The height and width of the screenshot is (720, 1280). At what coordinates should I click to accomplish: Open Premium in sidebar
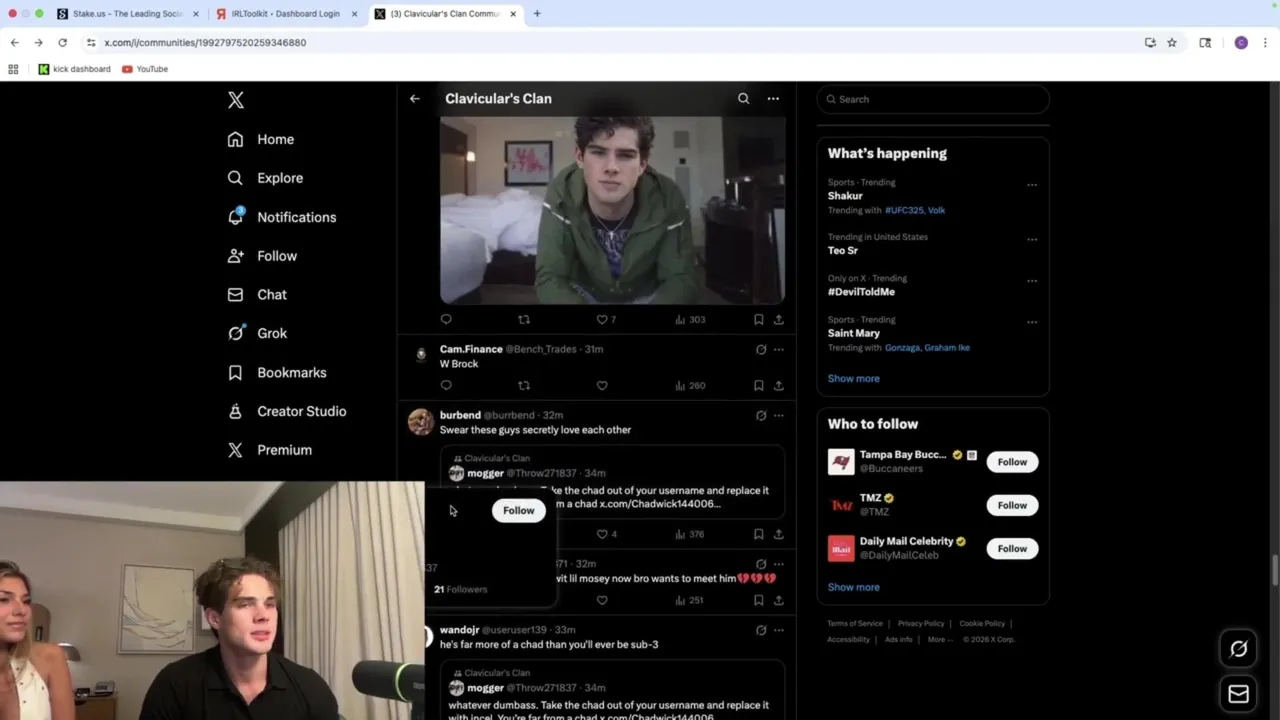coord(270,450)
